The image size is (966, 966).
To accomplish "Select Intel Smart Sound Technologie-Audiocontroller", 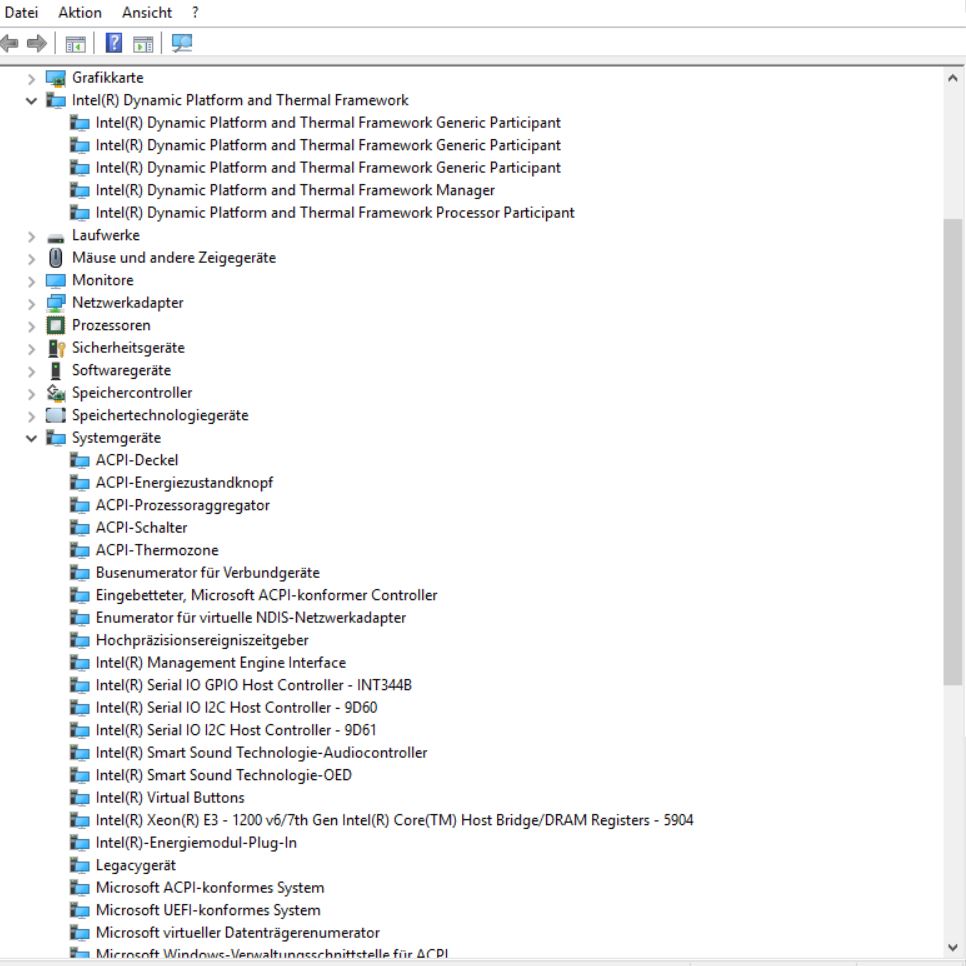I will click(x=261, y=752).
